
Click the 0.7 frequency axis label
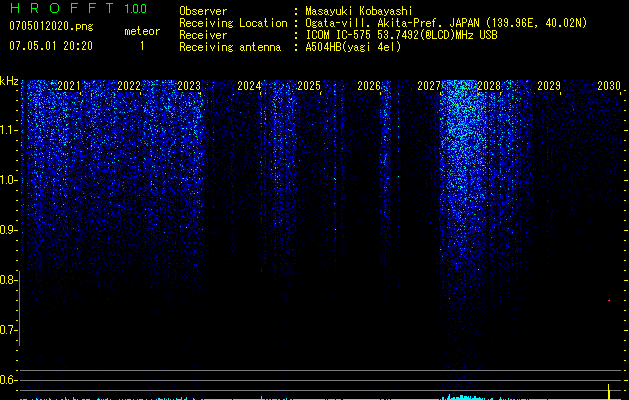pyautogui.click(x=7, y=330)
